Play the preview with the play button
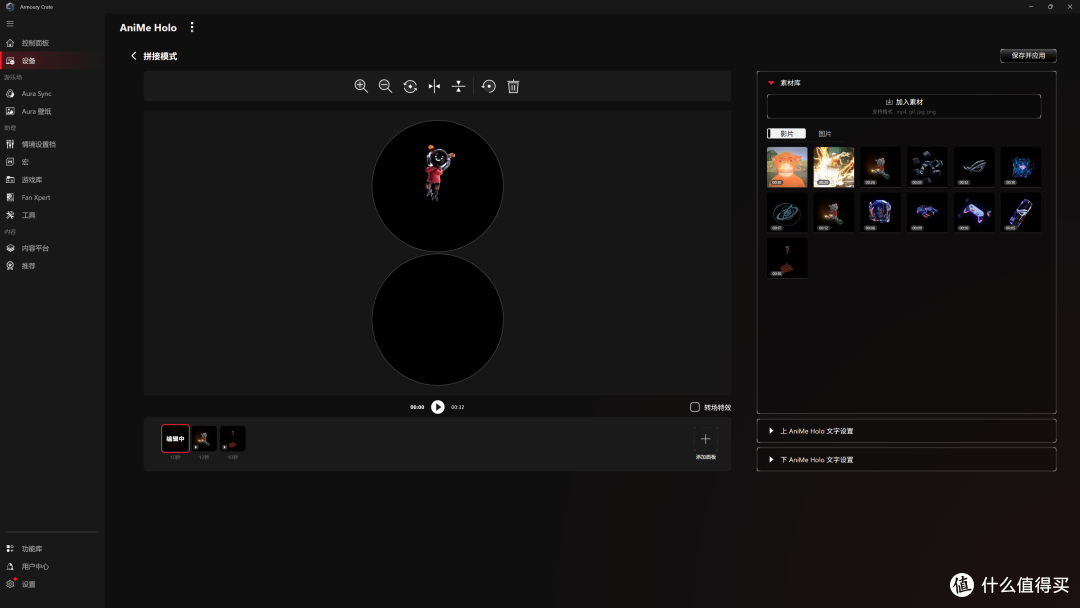 pyautogui.click(x=438, y=407)
